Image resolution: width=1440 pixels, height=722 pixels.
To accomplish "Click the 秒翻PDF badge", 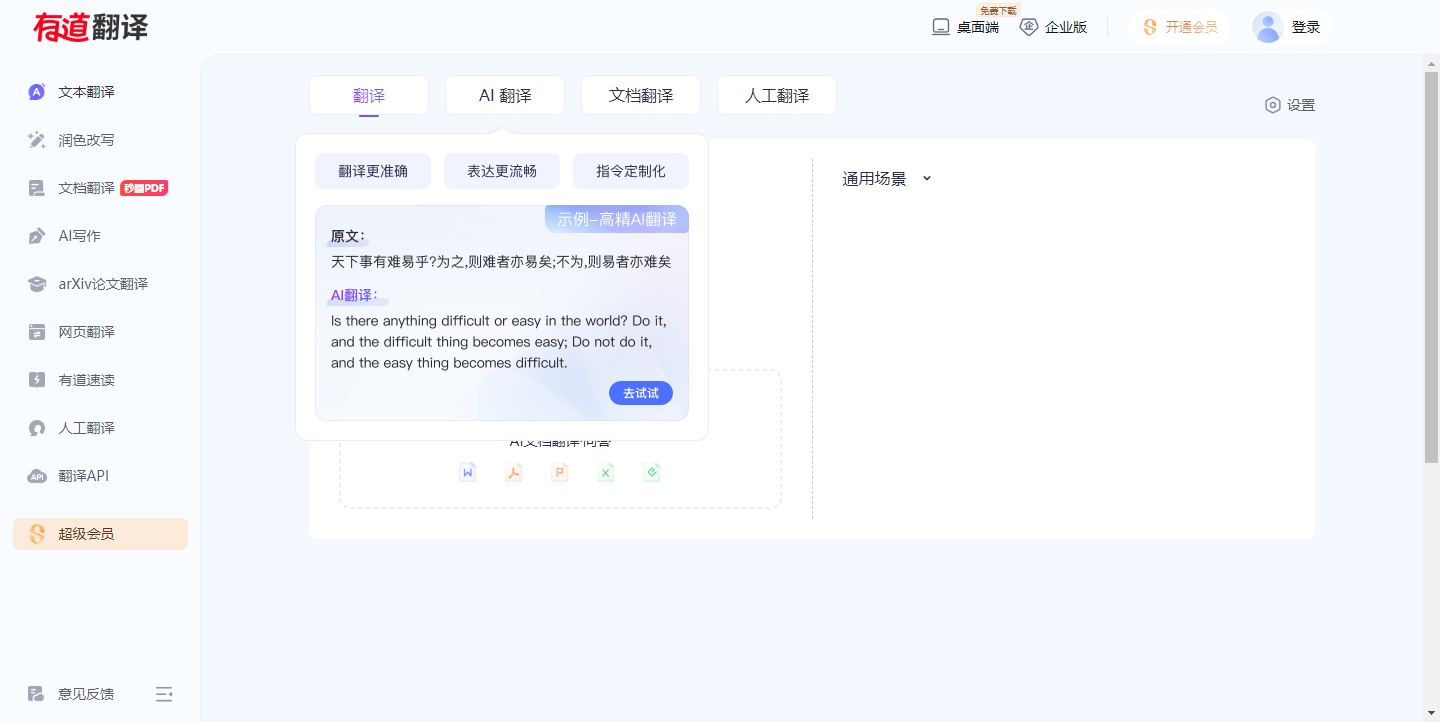I will (x=144, y=188).
